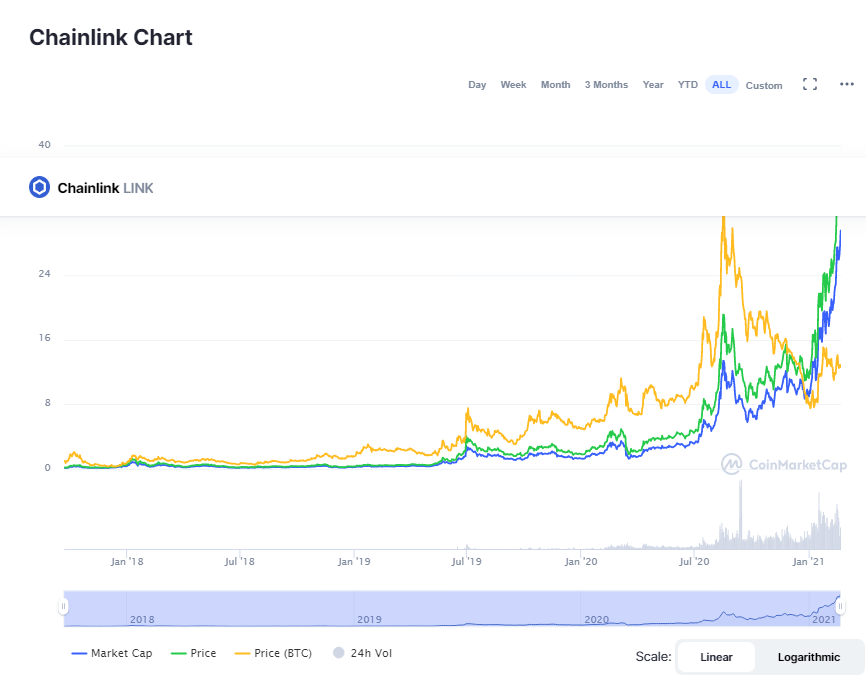Click the Chainlink Chart title

111,38
